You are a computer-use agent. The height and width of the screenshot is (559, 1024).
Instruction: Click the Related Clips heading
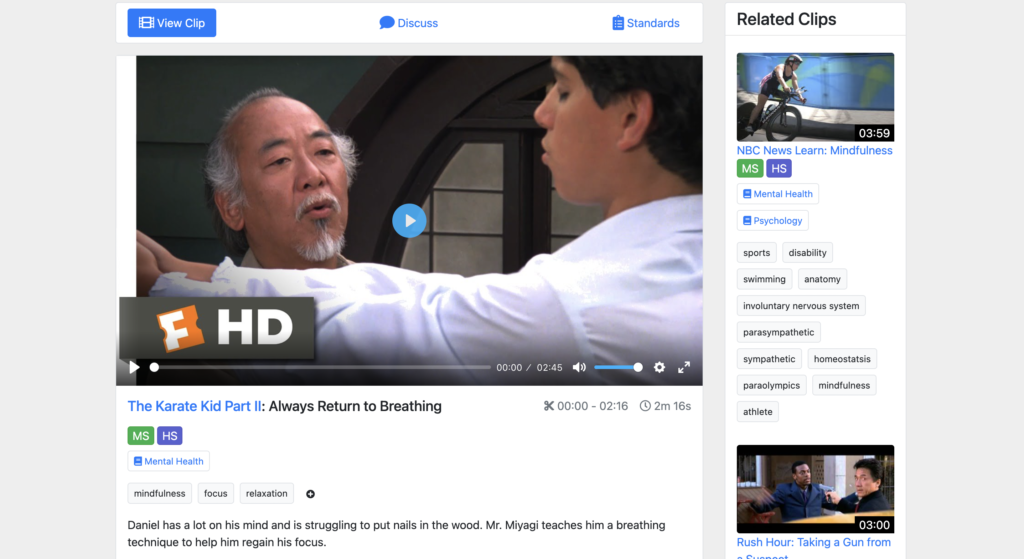pos(786,20)
